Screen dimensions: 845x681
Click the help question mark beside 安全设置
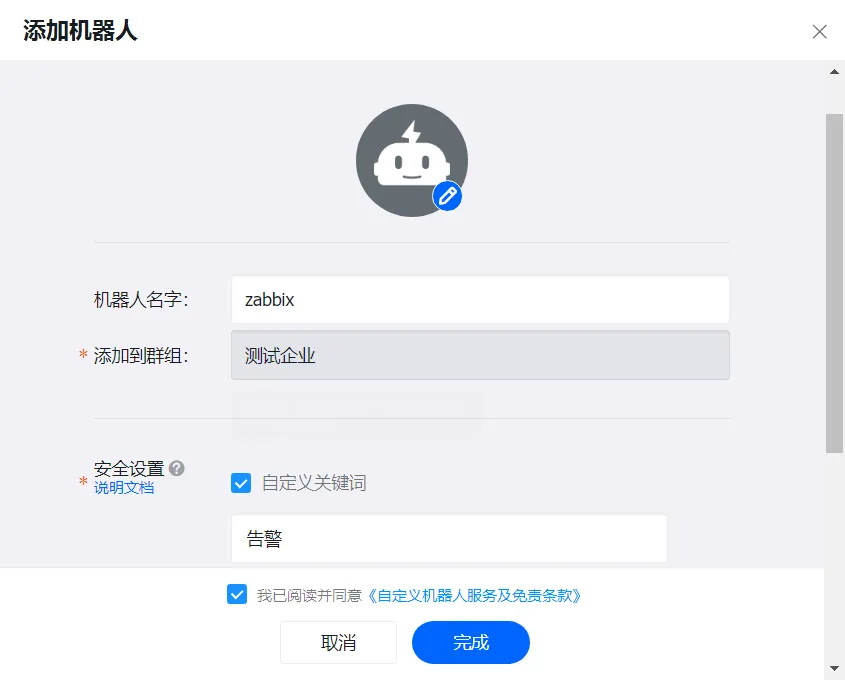pos(176,468)
